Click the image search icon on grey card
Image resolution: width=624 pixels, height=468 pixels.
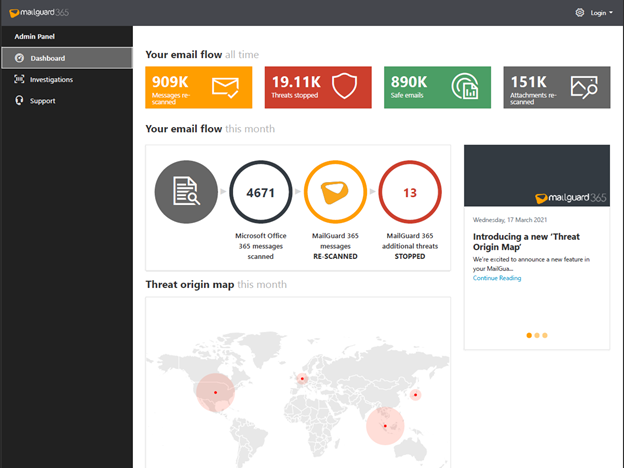584,87
